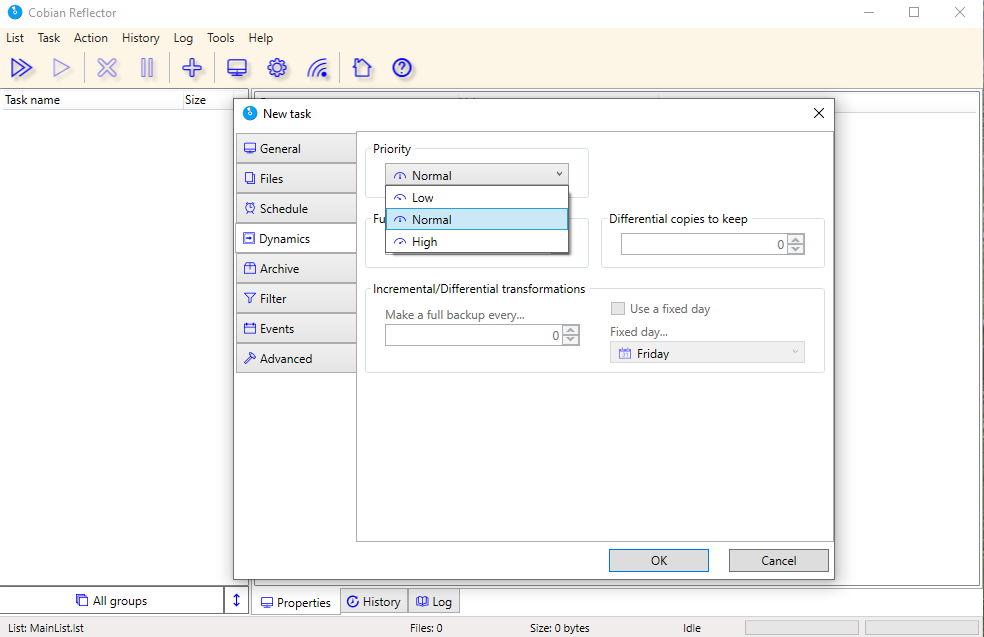This screenshot has width=984, height=637.
Task: Click Size: 0 bytes status text
Action: 559,628
